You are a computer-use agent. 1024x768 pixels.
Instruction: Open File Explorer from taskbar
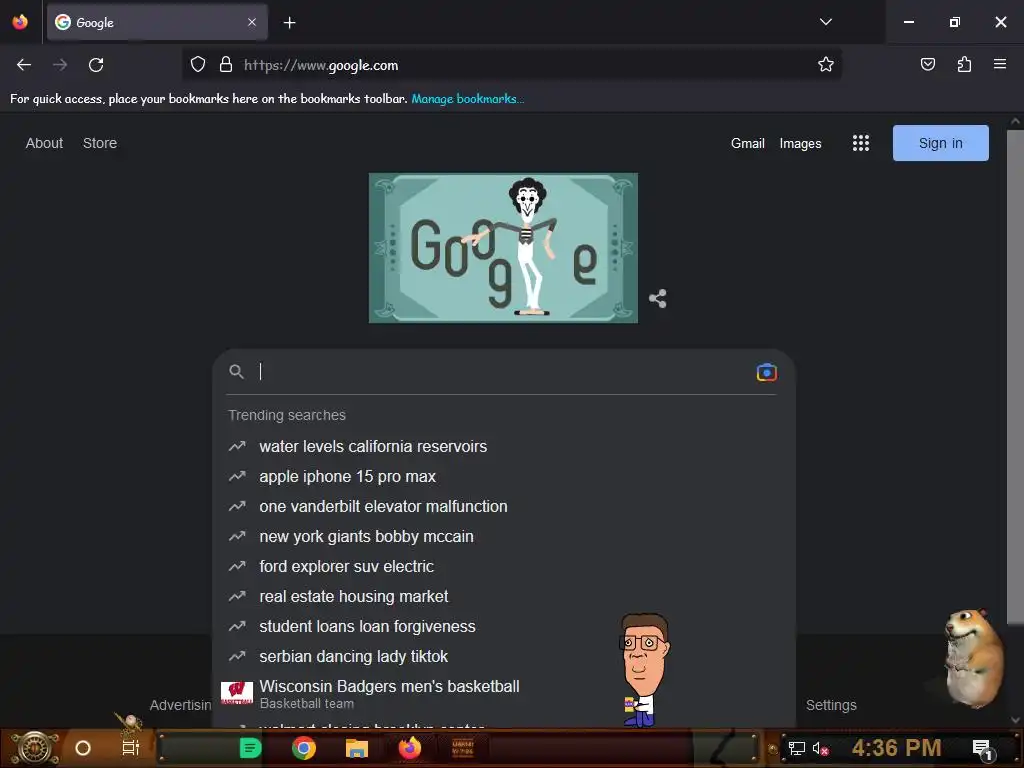pyautogui.click(x=357, y=748)
